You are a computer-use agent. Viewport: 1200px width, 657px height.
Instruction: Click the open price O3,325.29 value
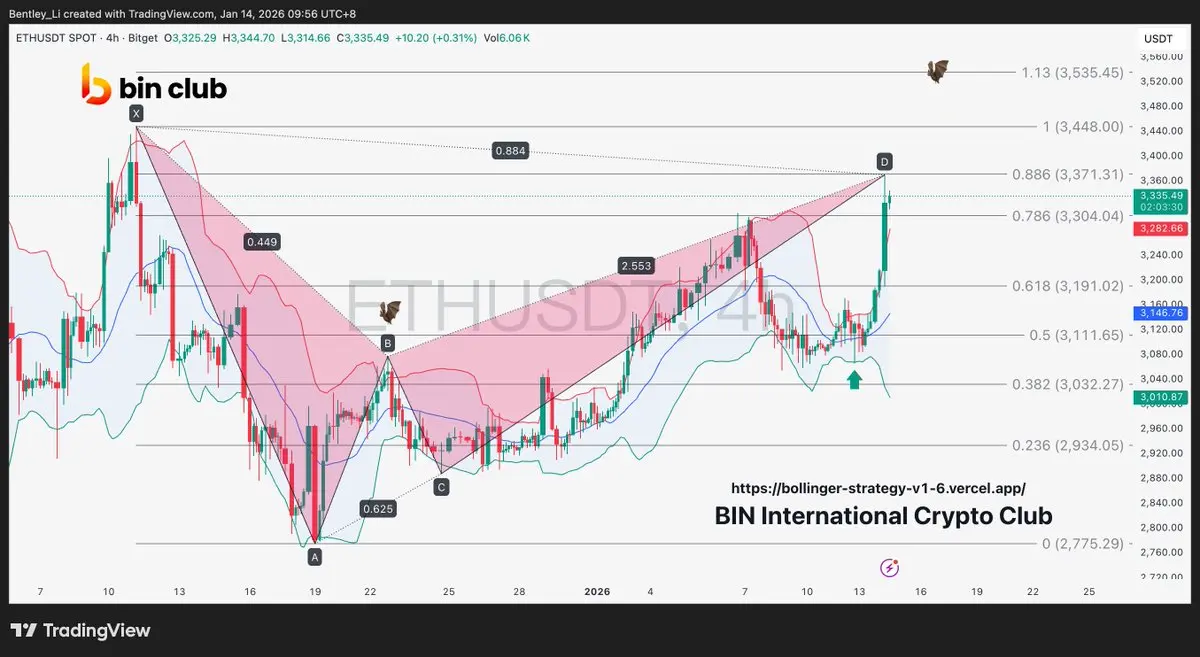tap(192, 37)
